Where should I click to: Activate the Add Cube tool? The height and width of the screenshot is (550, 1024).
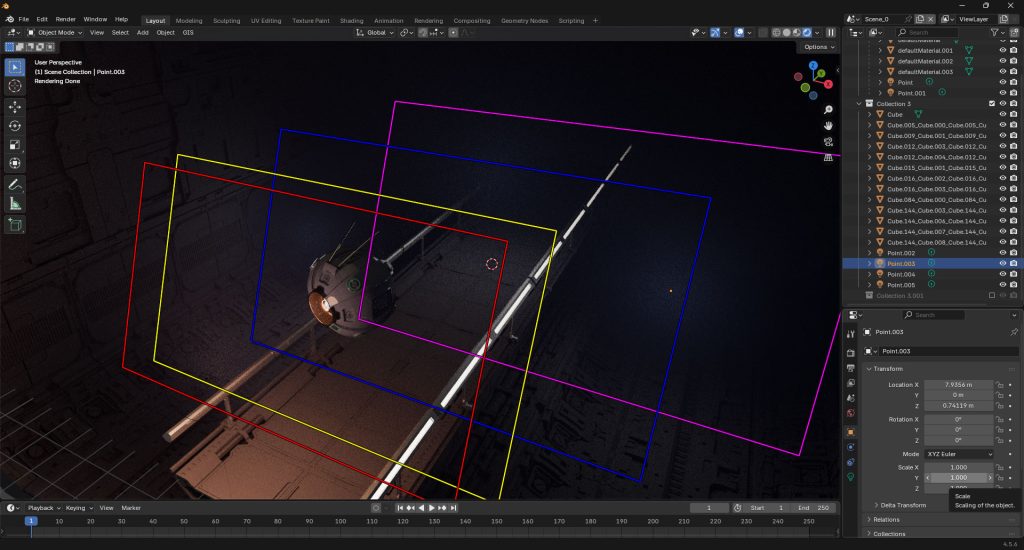click(x=15, y=225)
